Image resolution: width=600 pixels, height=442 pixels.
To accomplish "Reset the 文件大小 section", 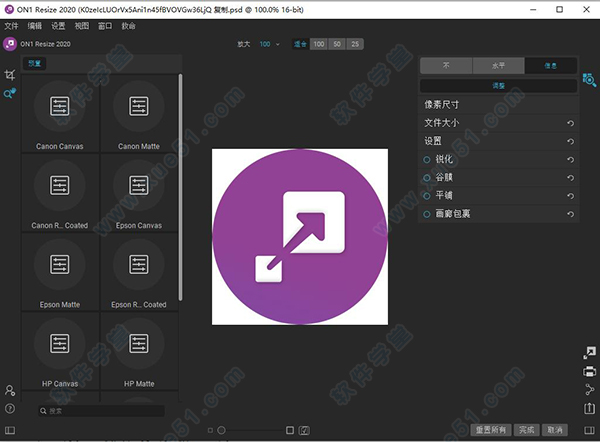I will pos(571,123).
